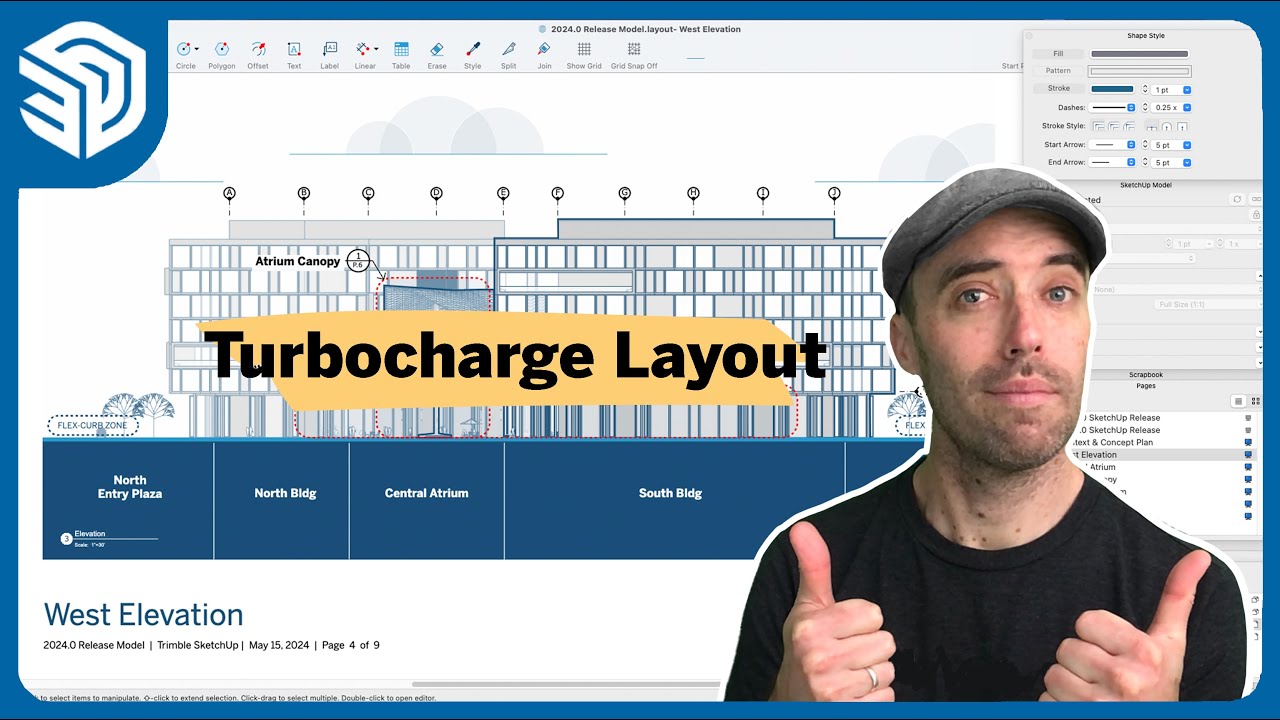Image resolution: width=1280 pixels, height=720 pixels.
Task: Open the Dashes pattern dropdown
Action: click(1131, 107)
